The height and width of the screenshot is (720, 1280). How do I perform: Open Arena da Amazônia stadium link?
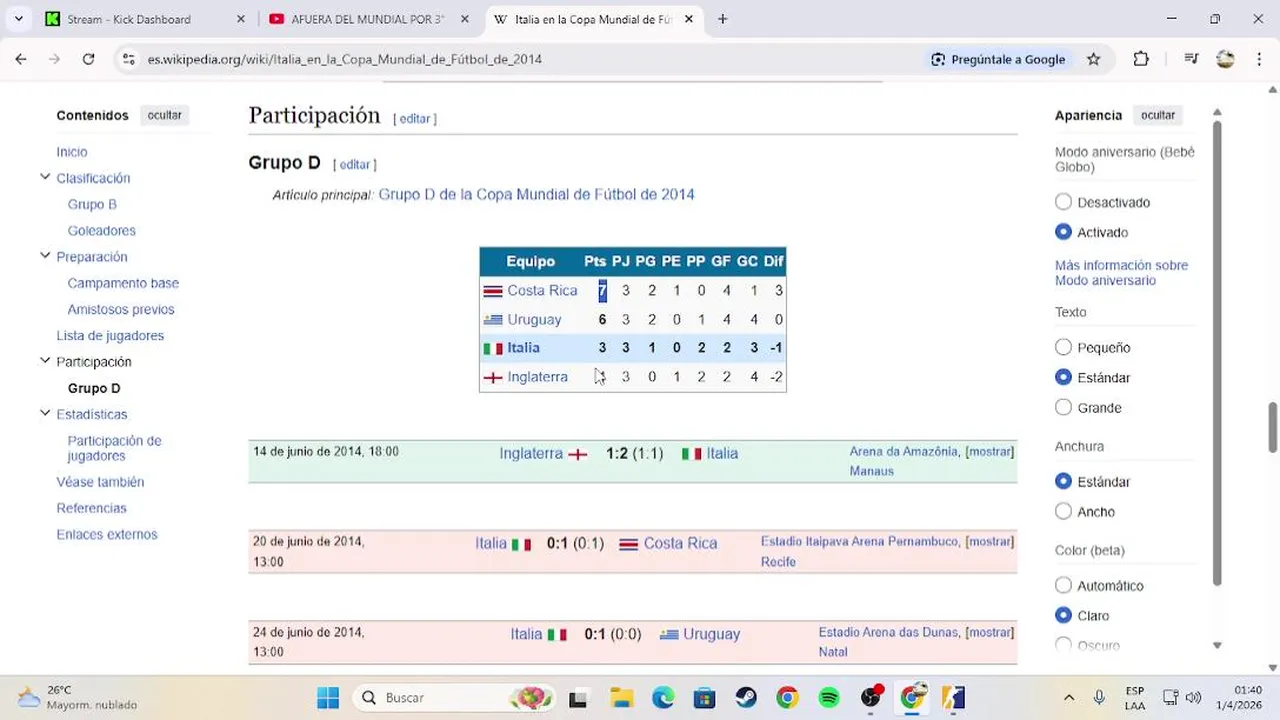click(903, 452)
